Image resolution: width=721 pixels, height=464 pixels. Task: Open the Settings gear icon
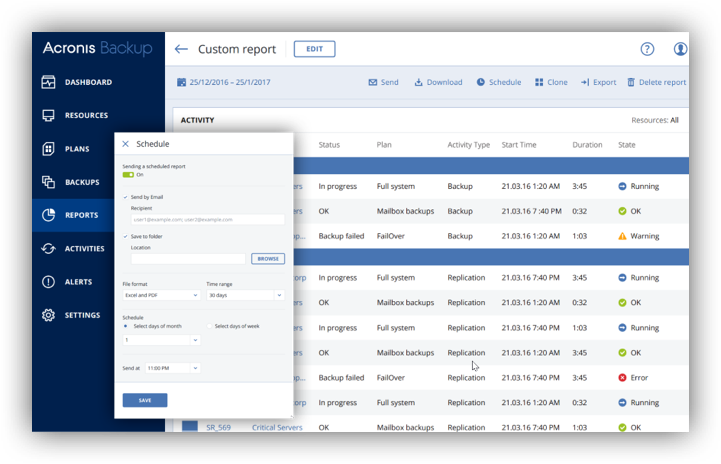pos(48,315)
